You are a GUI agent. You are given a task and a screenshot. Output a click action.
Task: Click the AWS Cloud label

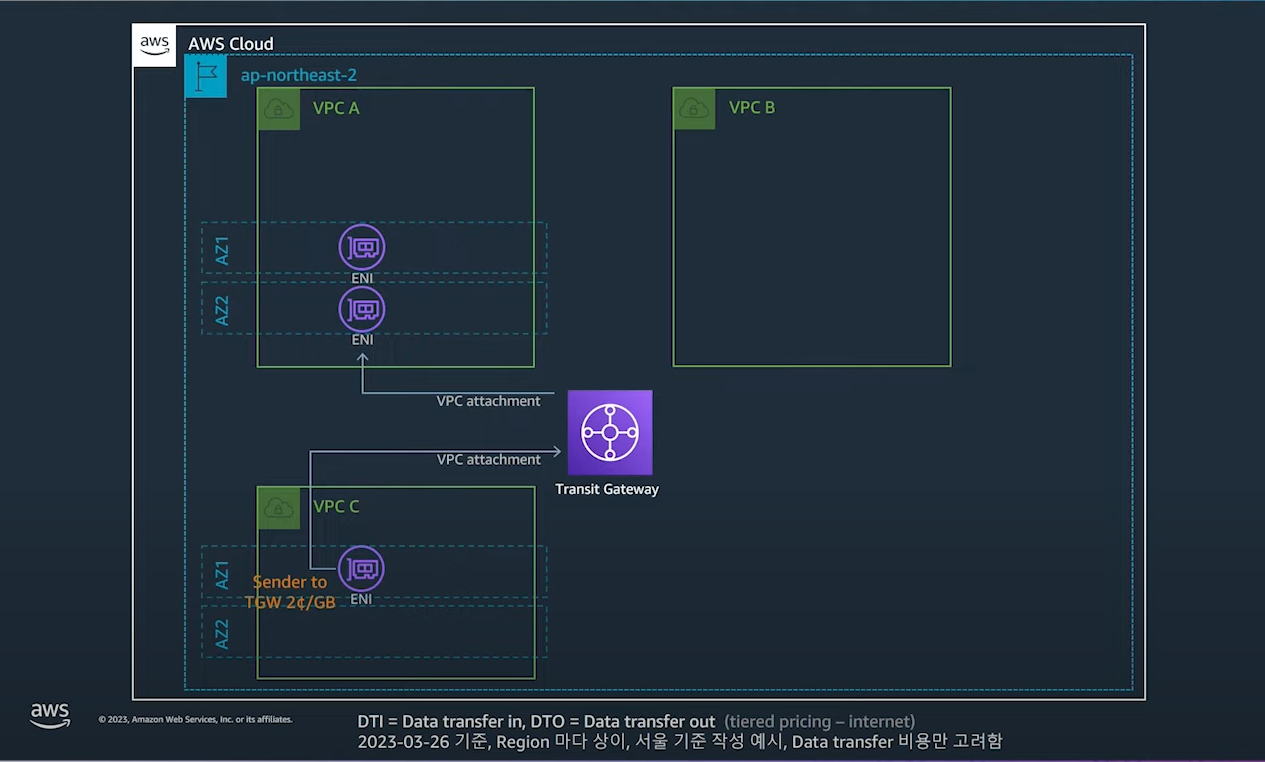tap(231, 44)
